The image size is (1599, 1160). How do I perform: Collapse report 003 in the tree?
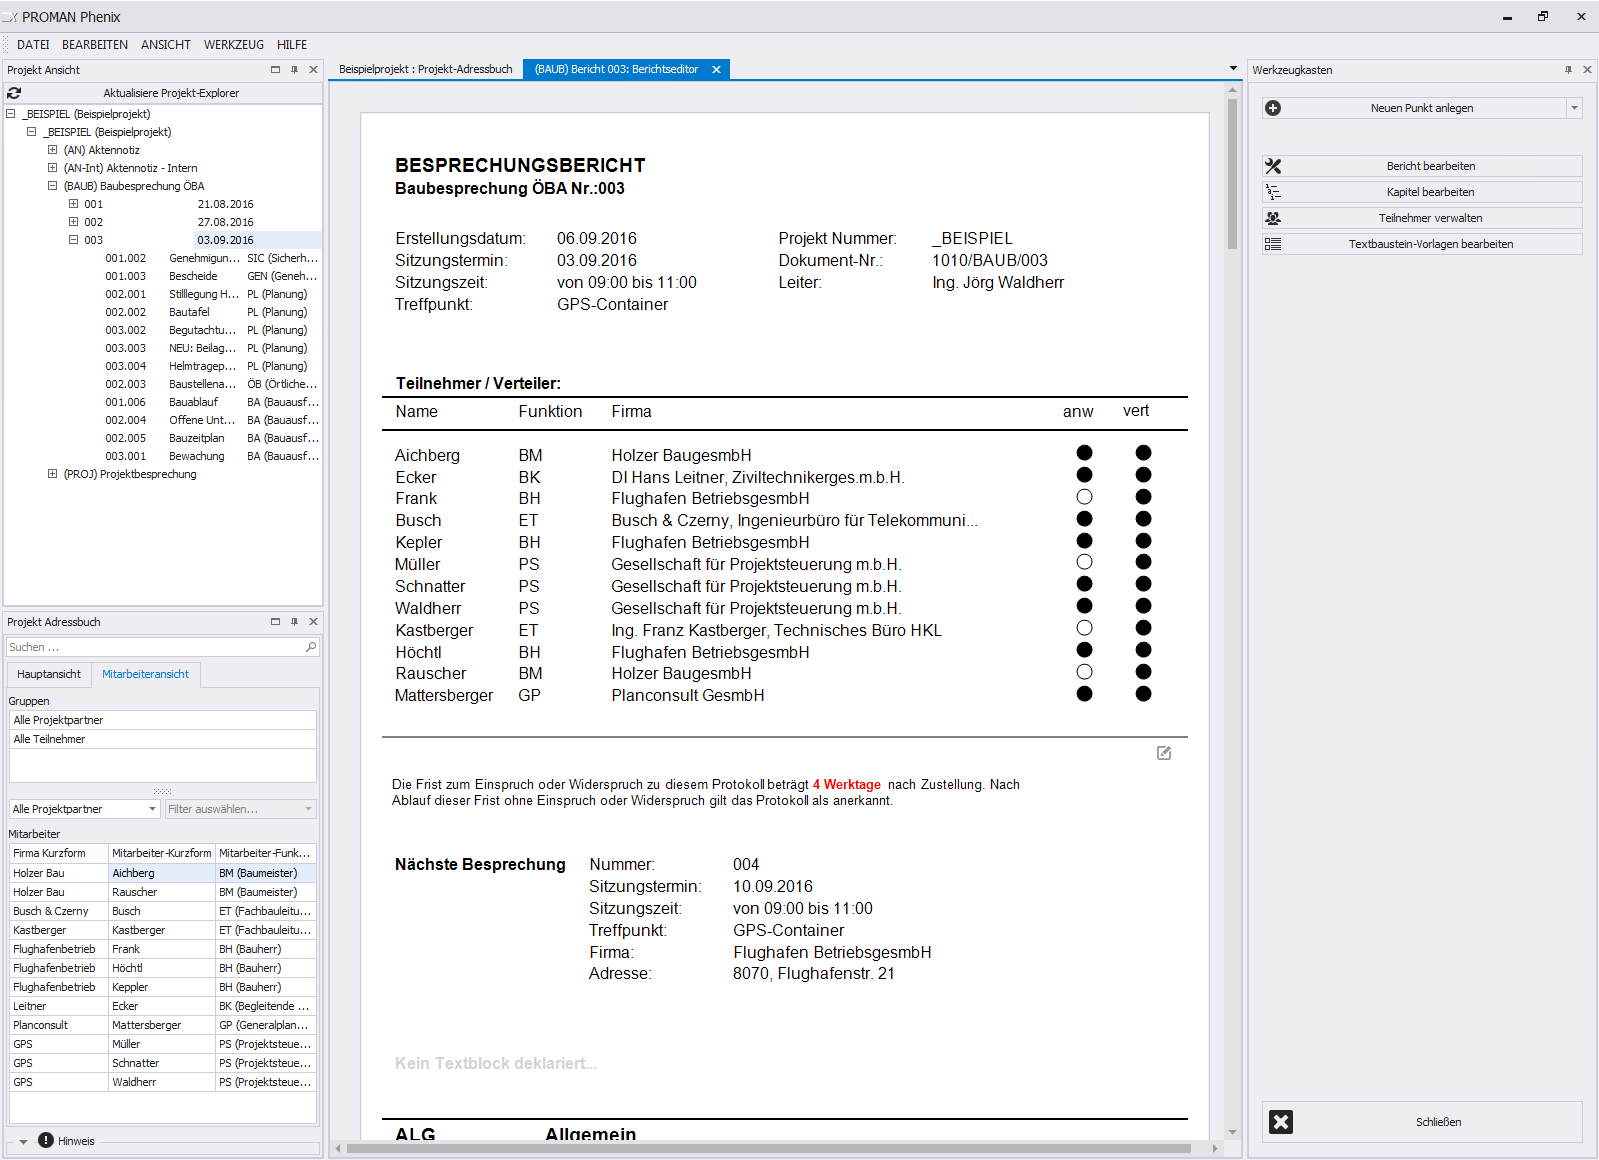pyautogui.click(x=73, y=240)
